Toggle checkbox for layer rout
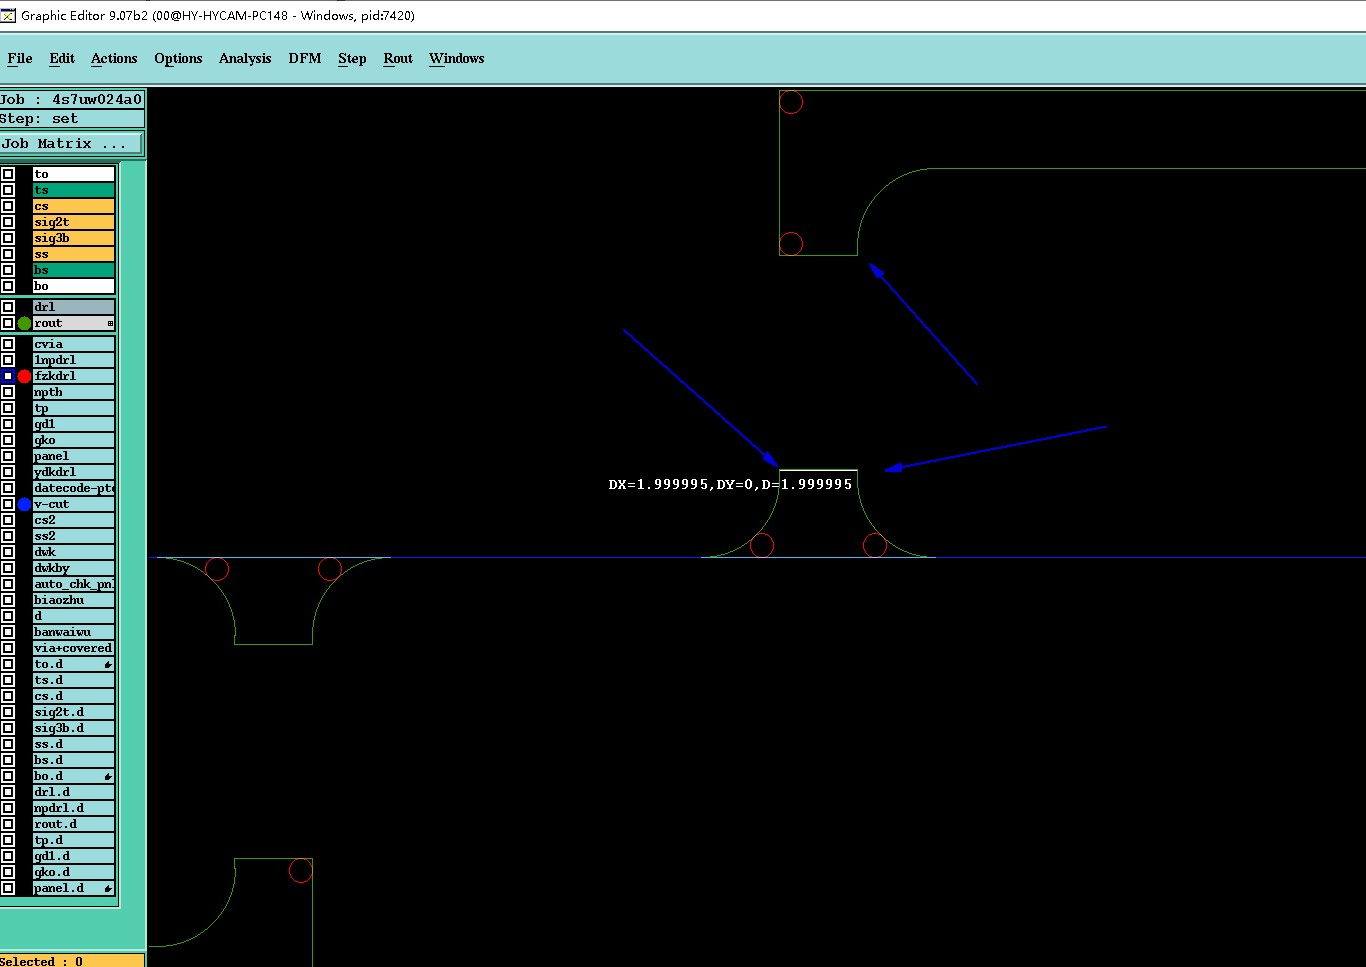Viewport: 1366px width, 967px height. (8, 323)
